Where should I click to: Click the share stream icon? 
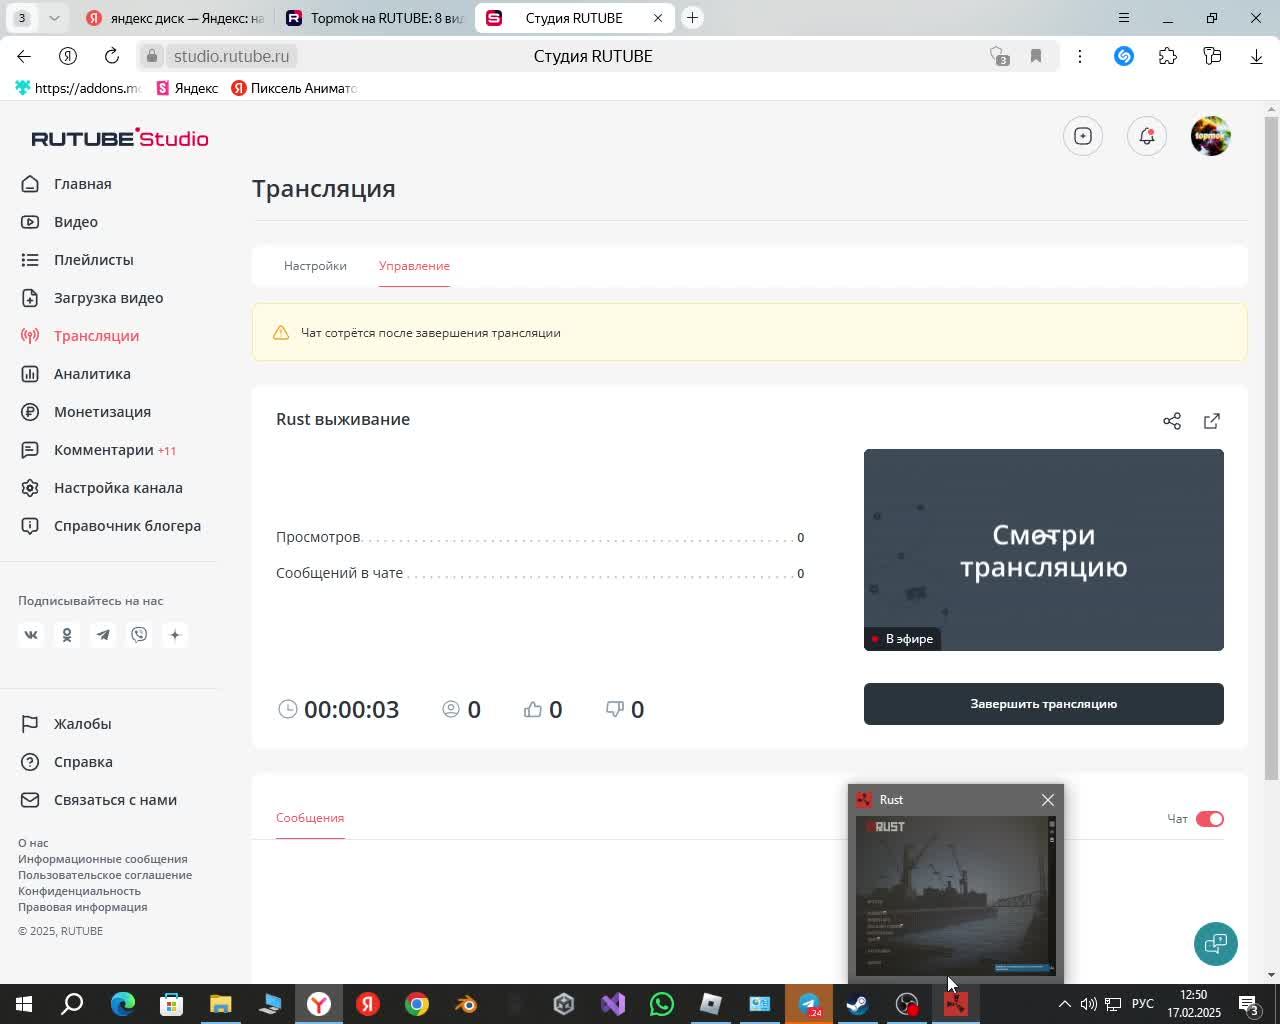1172,421
